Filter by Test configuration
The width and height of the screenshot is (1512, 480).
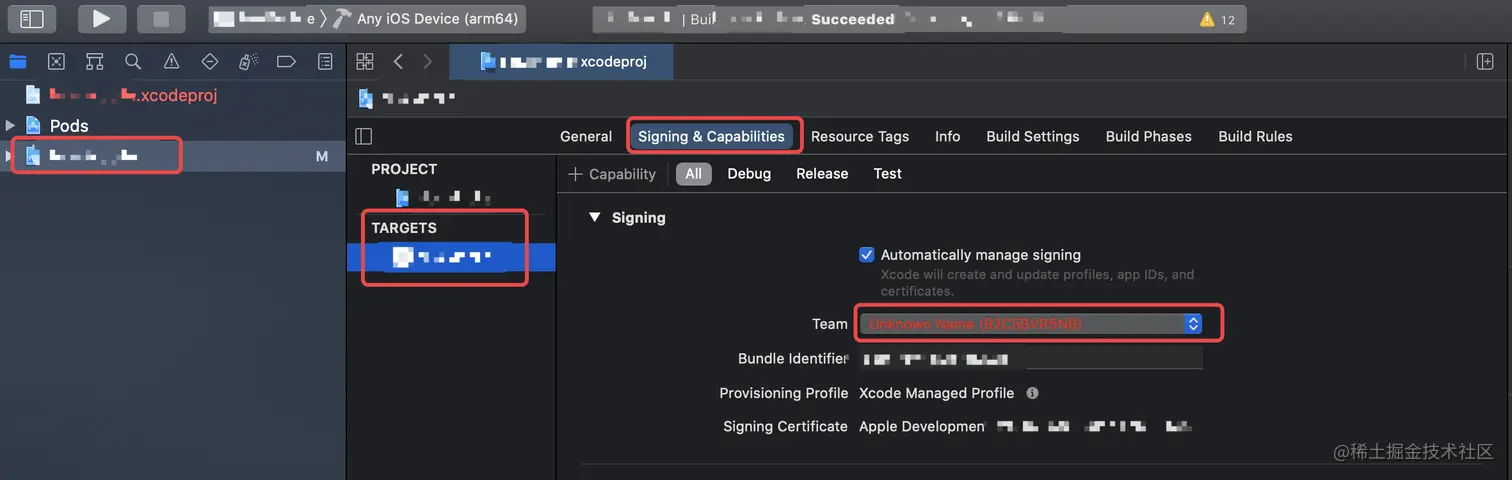(887, 174)
